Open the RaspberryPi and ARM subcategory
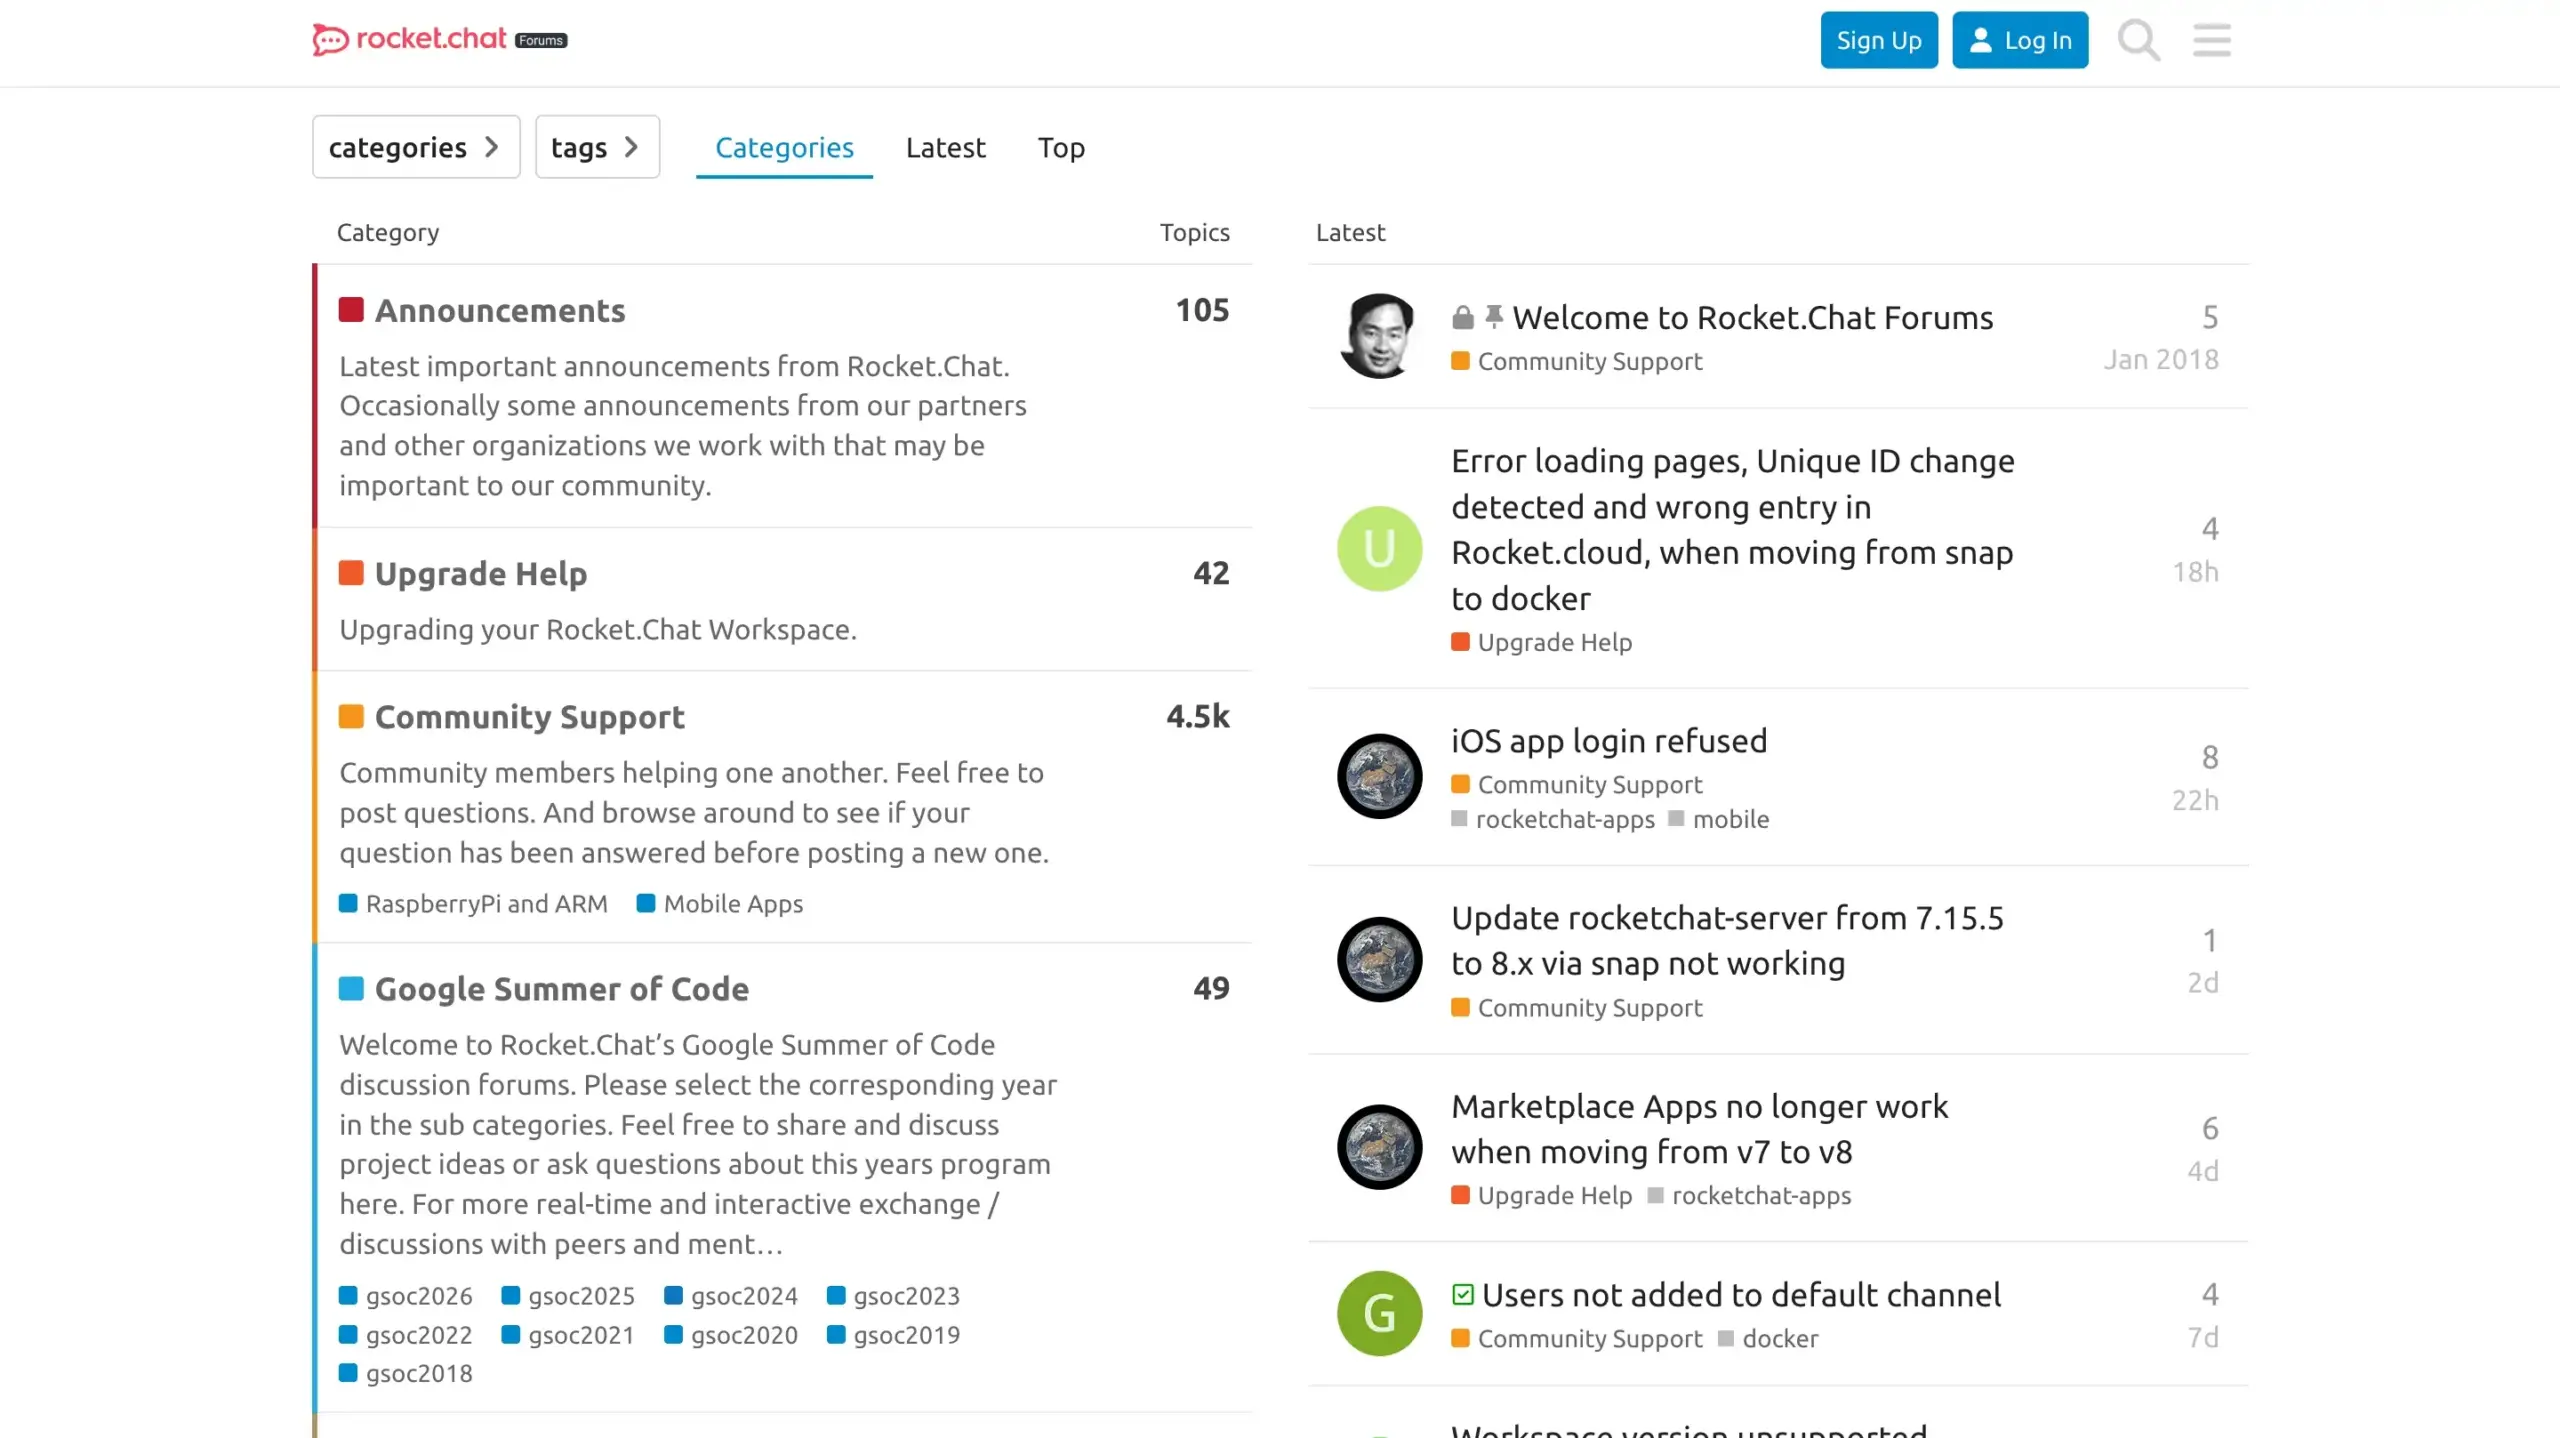The width and height of the screenshot is (2560, 1438). click(x=473, y=904)
